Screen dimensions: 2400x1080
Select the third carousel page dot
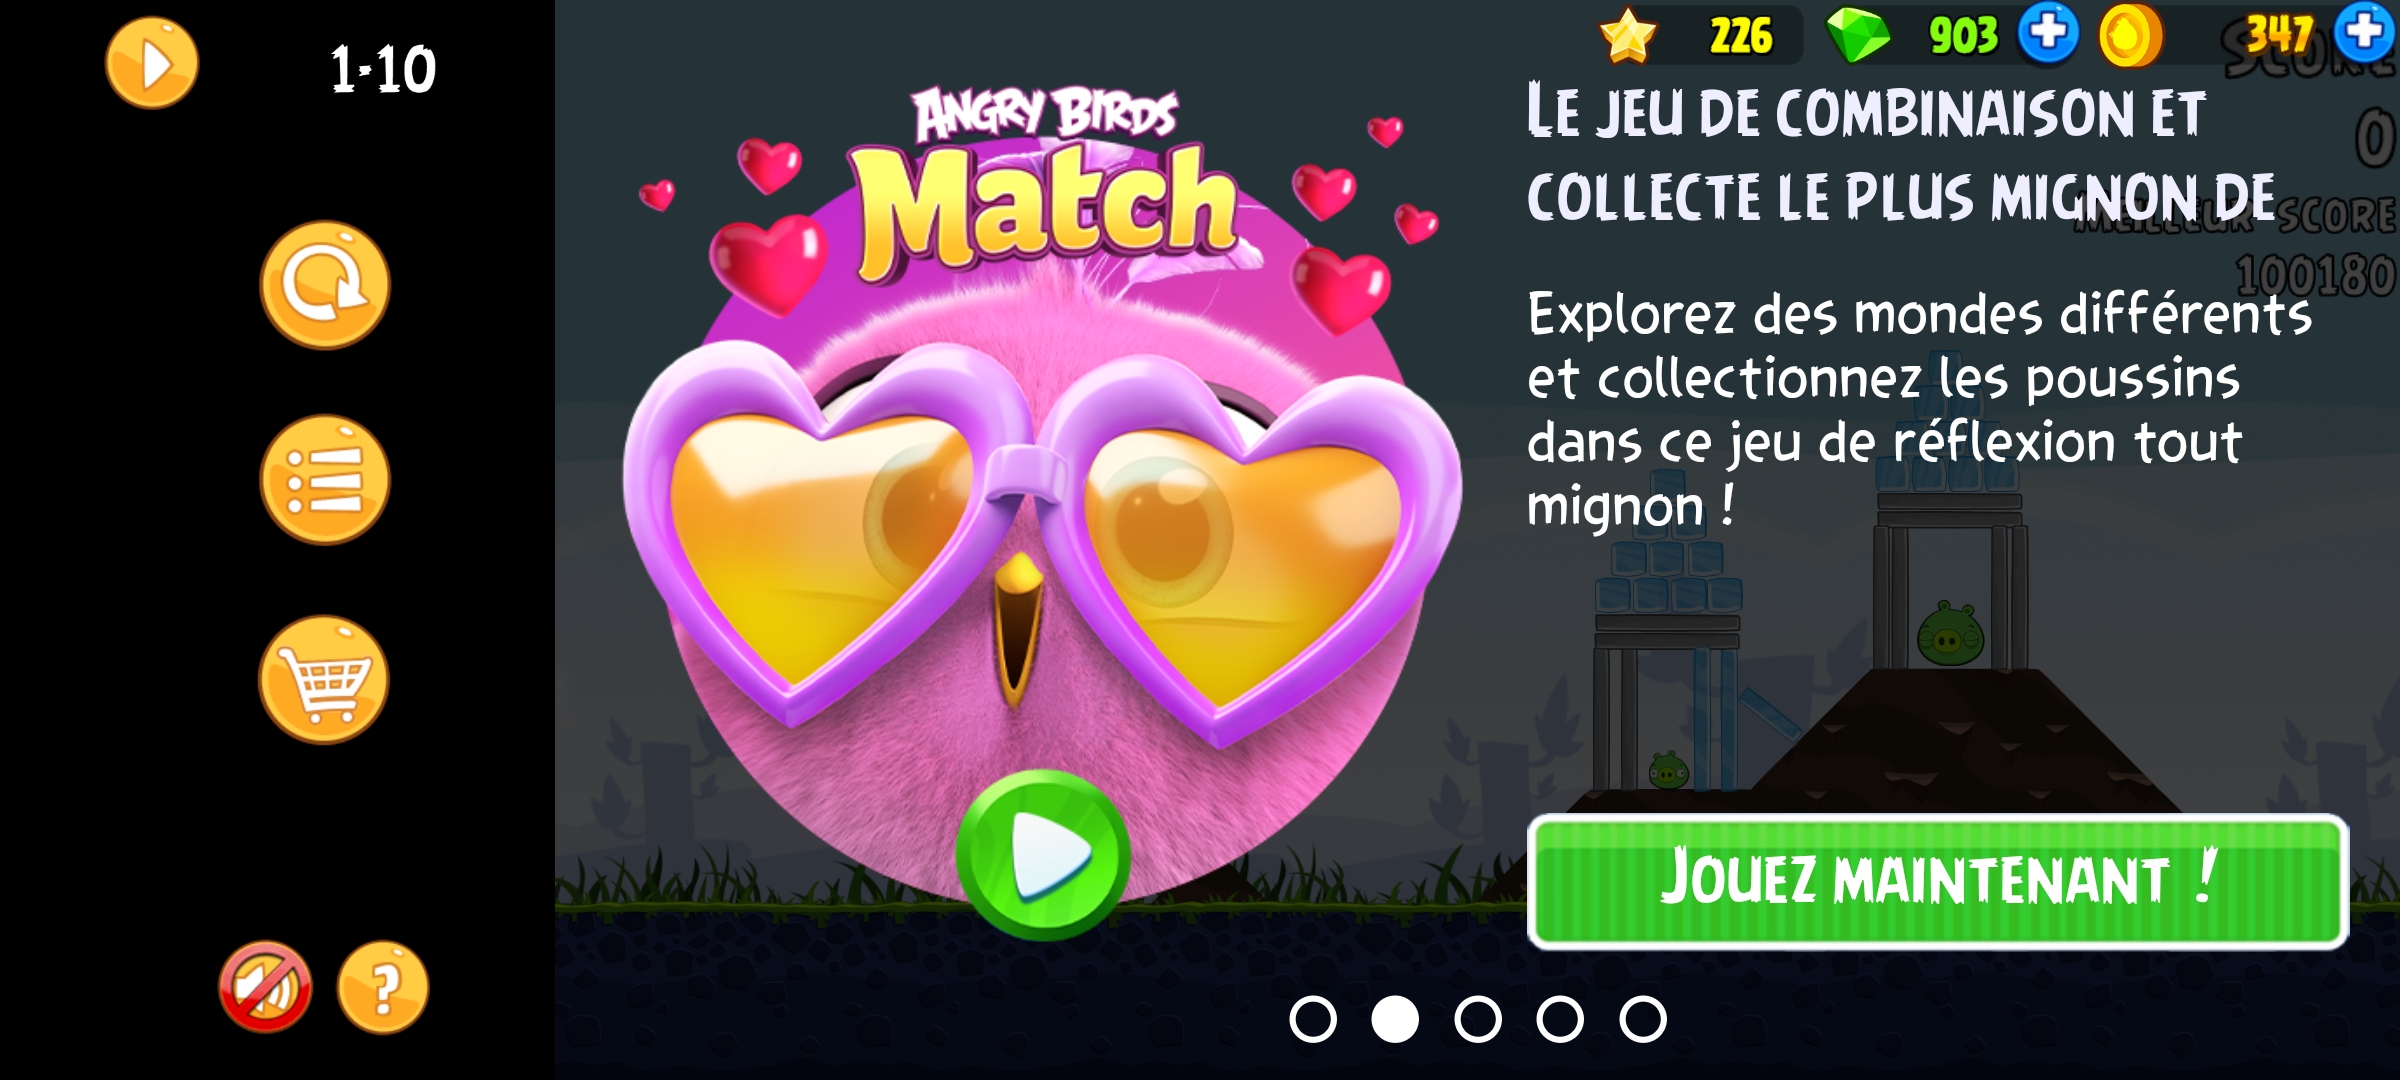click(x=1478, y=1019)
